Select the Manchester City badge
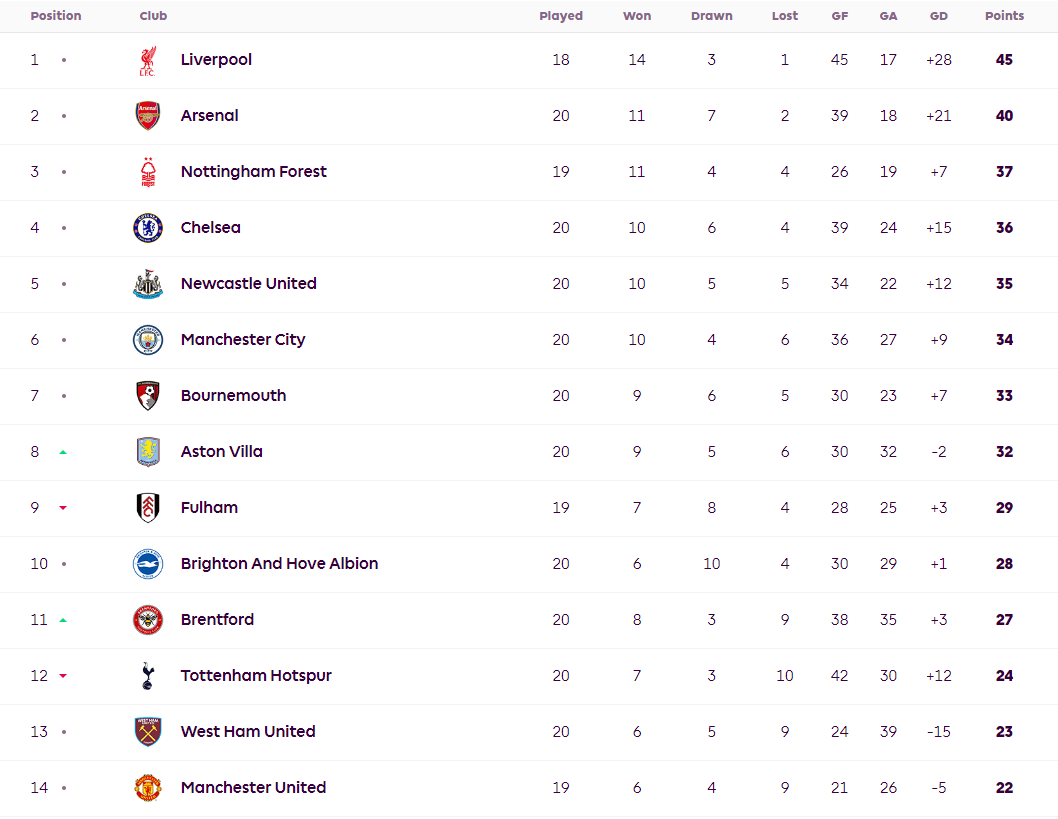 click(148, 340)
